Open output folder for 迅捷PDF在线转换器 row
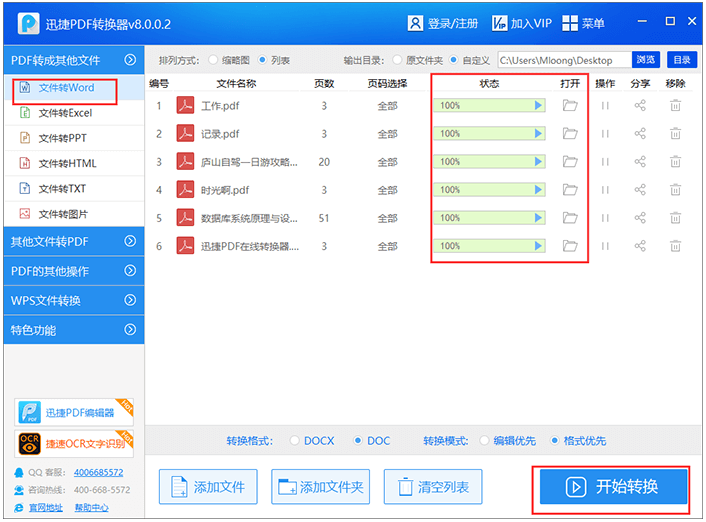This screenshot has width=706, height=522. [570, 246]
